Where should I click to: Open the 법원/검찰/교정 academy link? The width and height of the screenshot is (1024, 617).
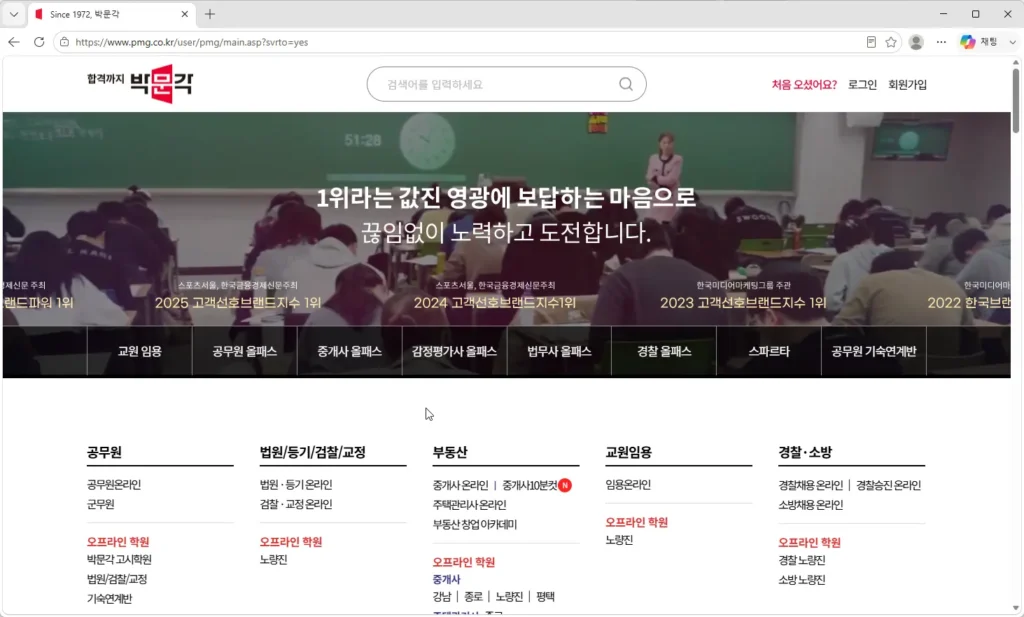point(117,579)
